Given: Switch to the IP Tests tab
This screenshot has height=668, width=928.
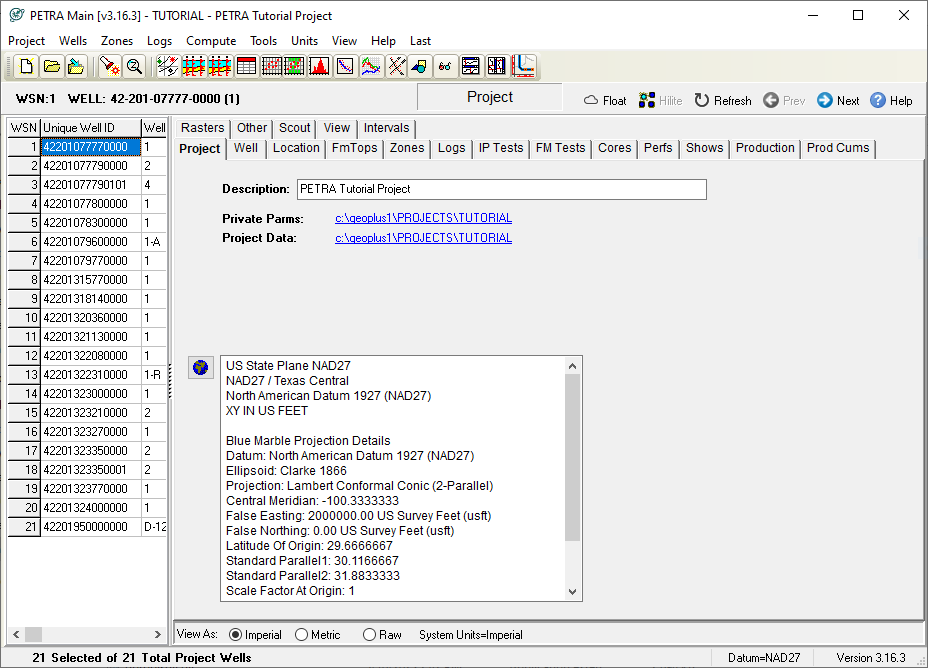Looking at the screenshot, I should [x=501, y=148].
